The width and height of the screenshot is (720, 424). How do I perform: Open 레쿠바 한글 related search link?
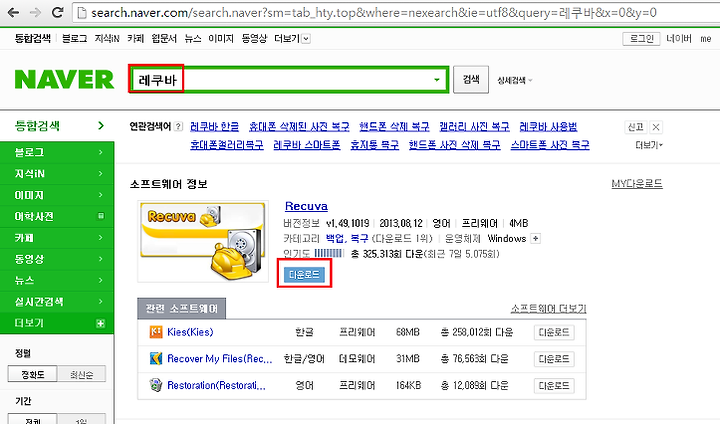coord(214,126)
